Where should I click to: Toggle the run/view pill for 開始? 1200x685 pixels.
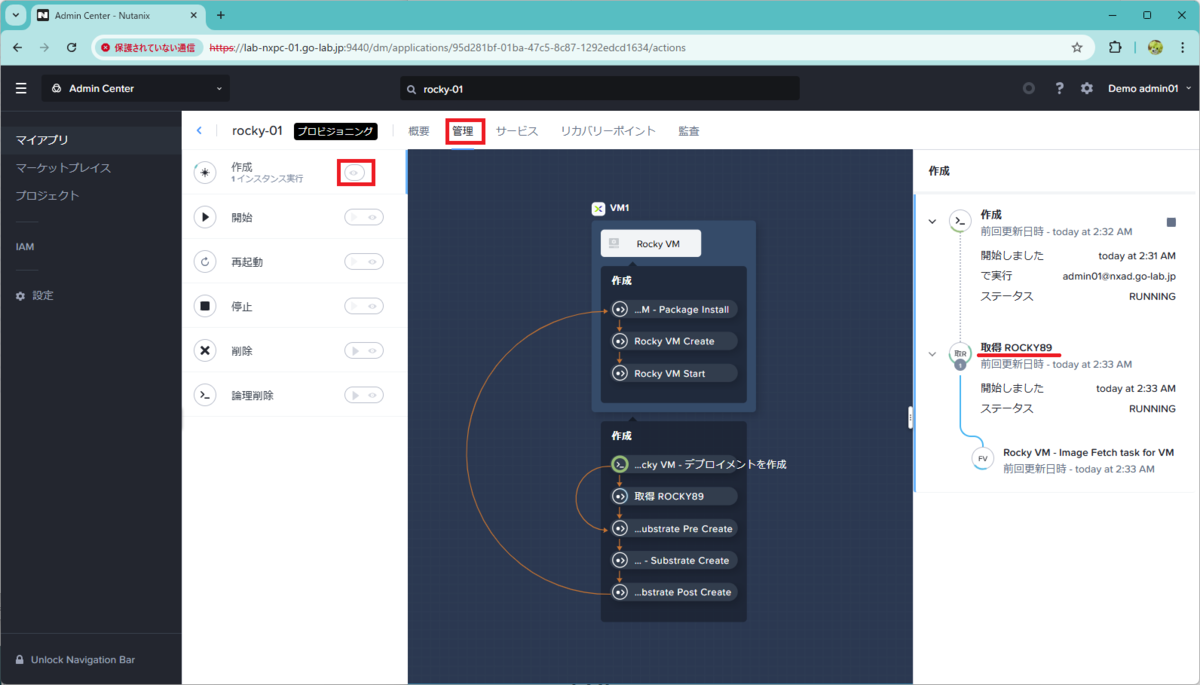pyautogui.click(x=364, y=217)
